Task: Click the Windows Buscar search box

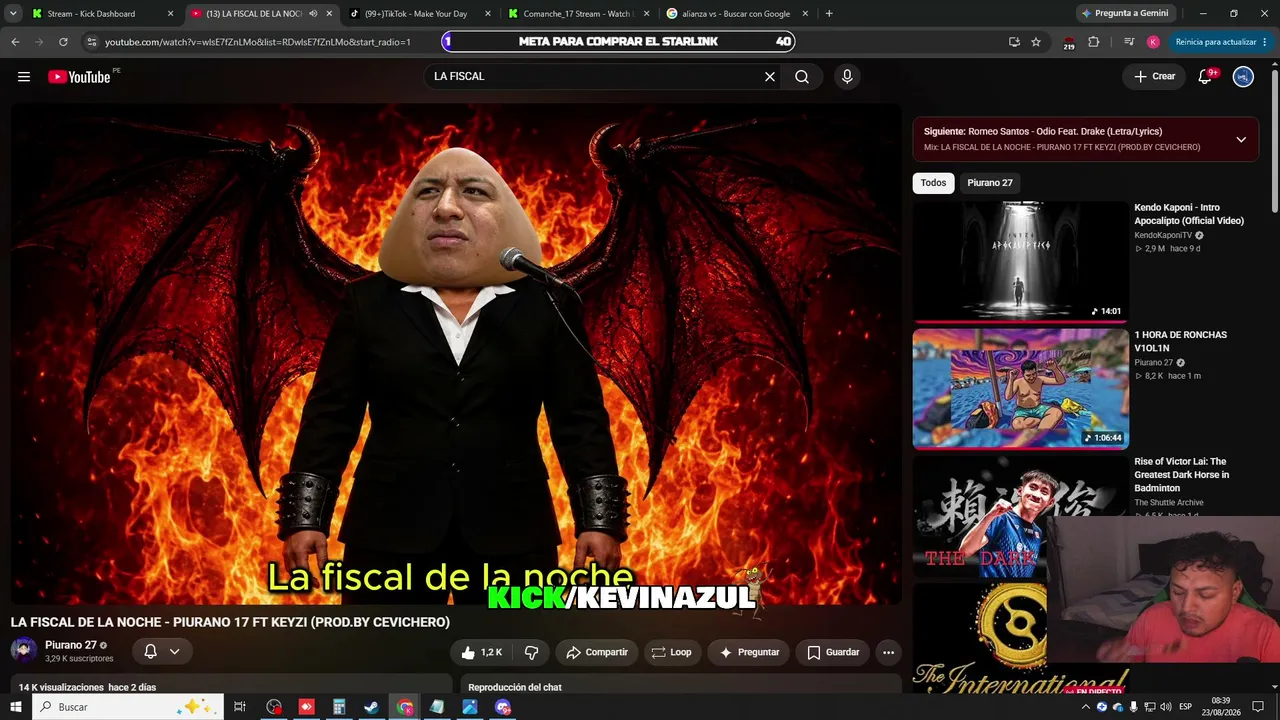Action: coord(128,707)
